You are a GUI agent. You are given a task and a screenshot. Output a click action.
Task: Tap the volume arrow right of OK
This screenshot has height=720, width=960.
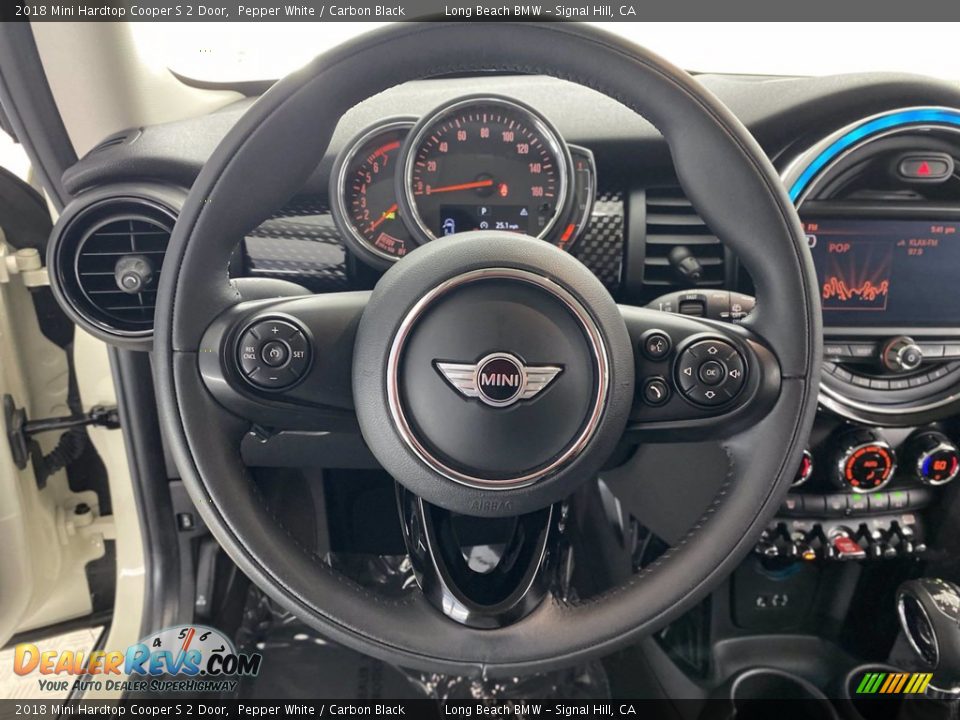[x=735, y=373]
